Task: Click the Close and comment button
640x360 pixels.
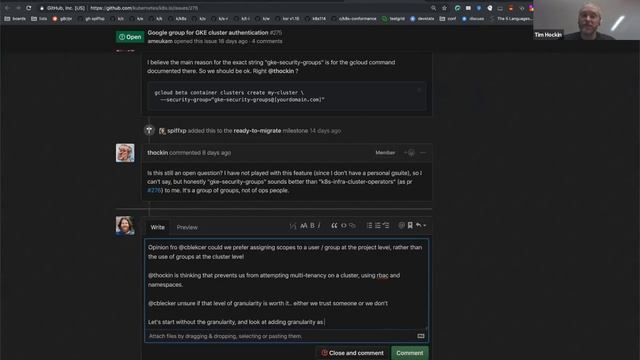Action: click(352, 353)
